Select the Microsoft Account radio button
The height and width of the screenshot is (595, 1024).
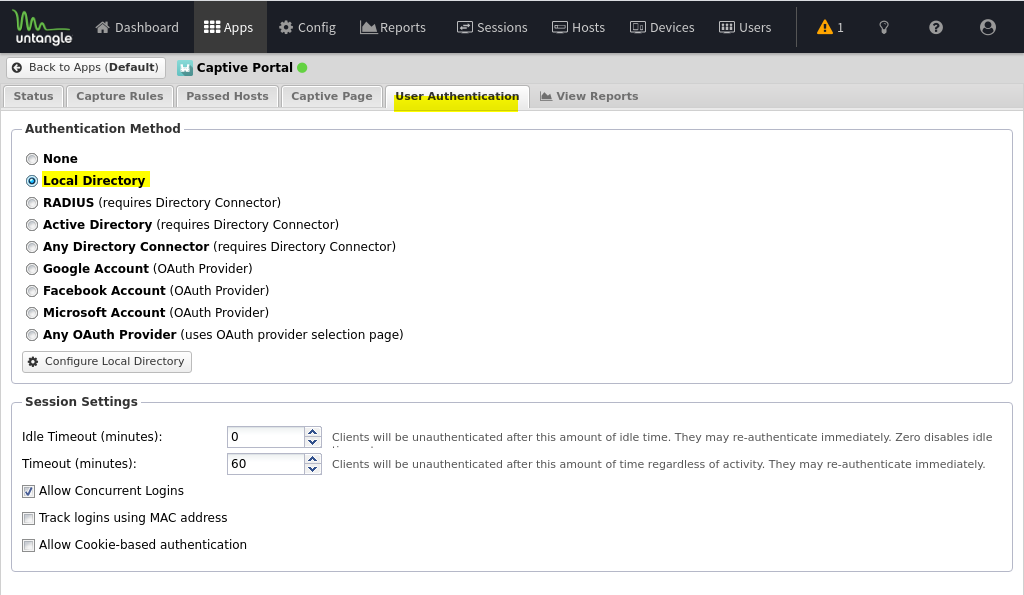tap(31, 313)
